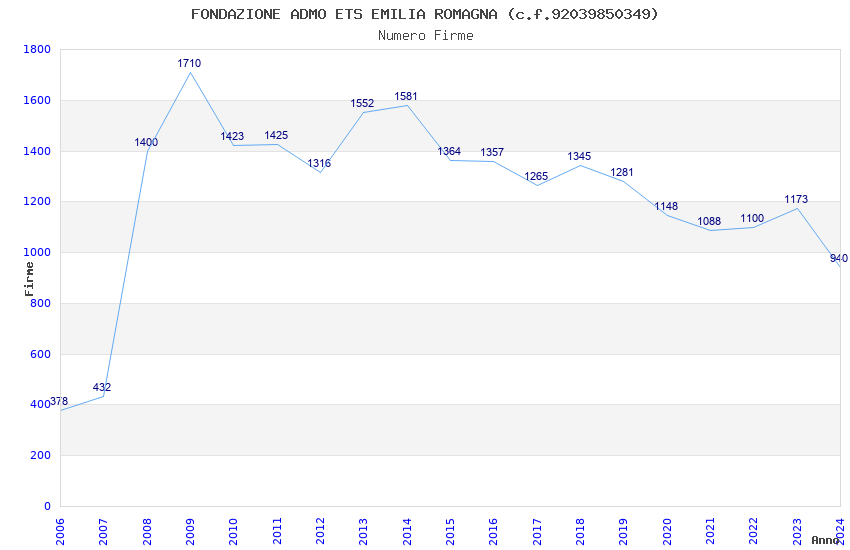Select the 1425 data label

point(276,135)
